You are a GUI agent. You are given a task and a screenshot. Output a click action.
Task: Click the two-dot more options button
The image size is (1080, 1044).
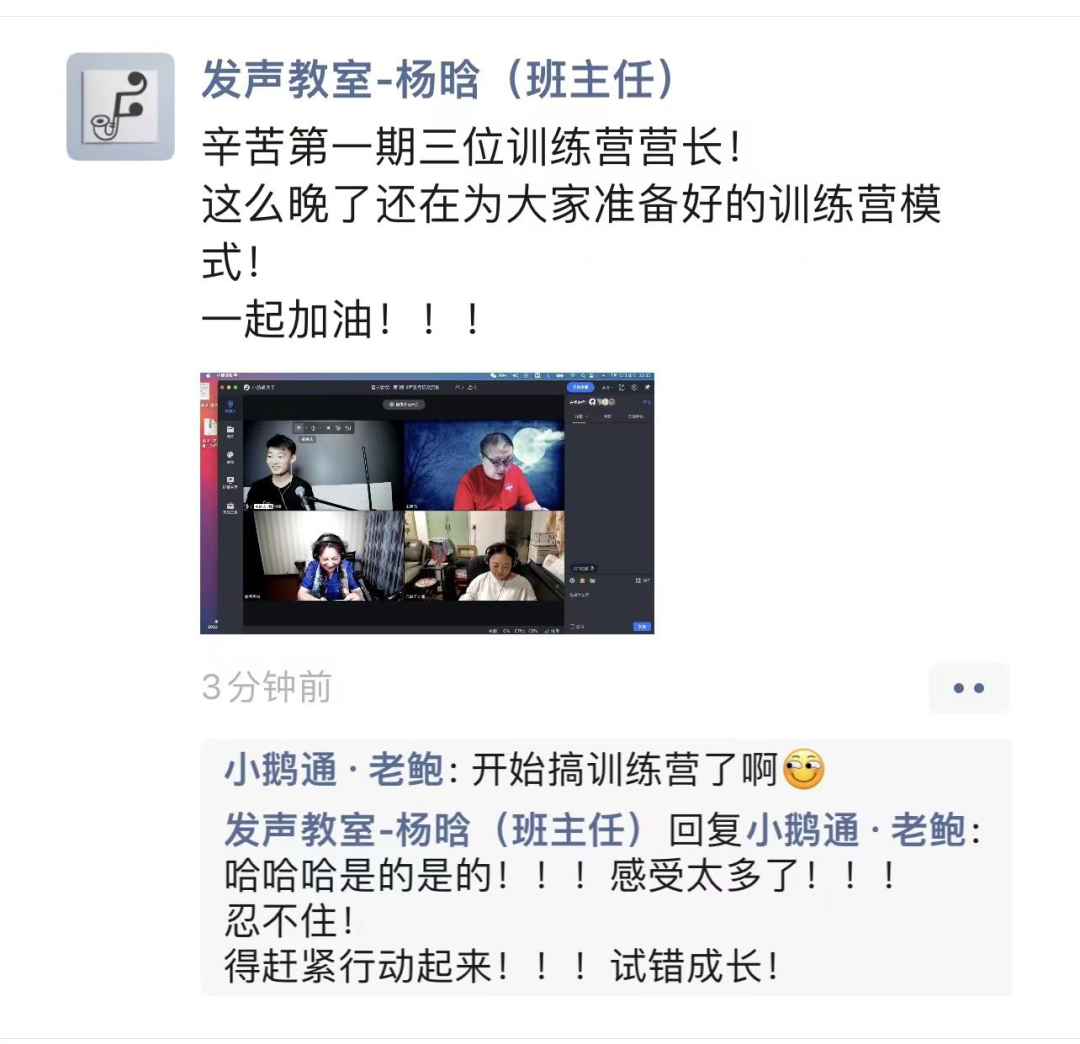(x=968, y=688)
